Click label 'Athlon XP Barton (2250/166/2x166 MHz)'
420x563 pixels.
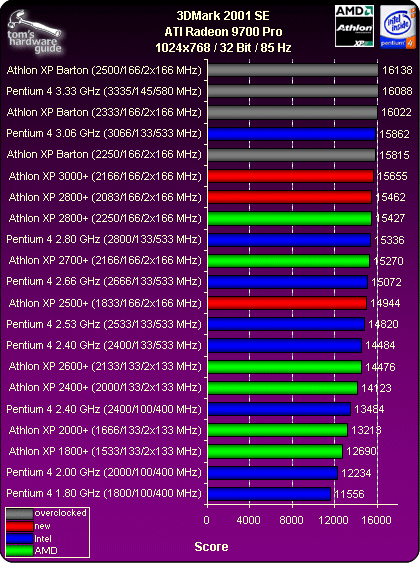pyautogui.click(x=104, y=154)
